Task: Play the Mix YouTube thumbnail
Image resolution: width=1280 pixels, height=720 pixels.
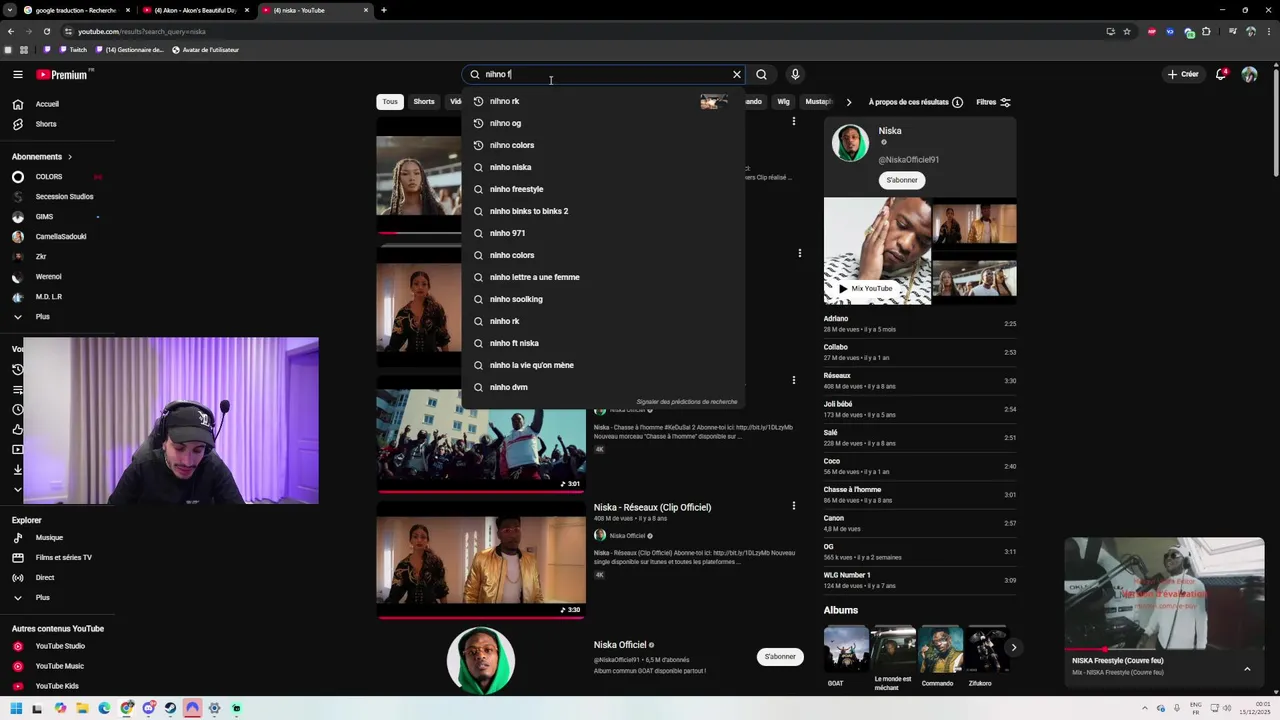Action: point(877,251)
